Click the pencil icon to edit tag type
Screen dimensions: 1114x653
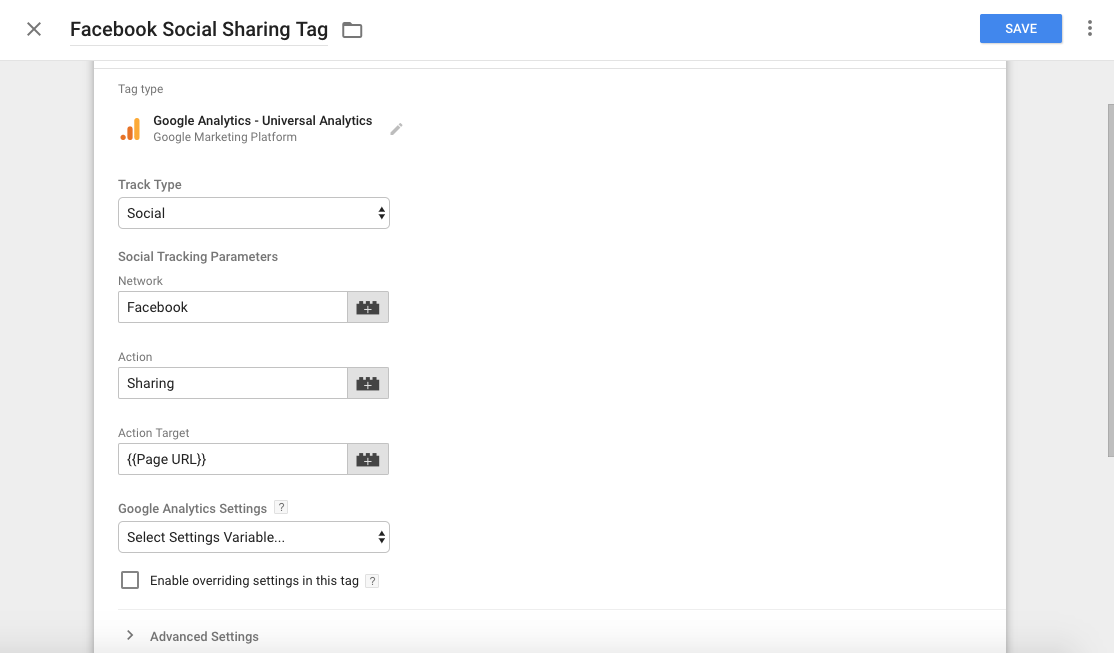pos(396,129)
